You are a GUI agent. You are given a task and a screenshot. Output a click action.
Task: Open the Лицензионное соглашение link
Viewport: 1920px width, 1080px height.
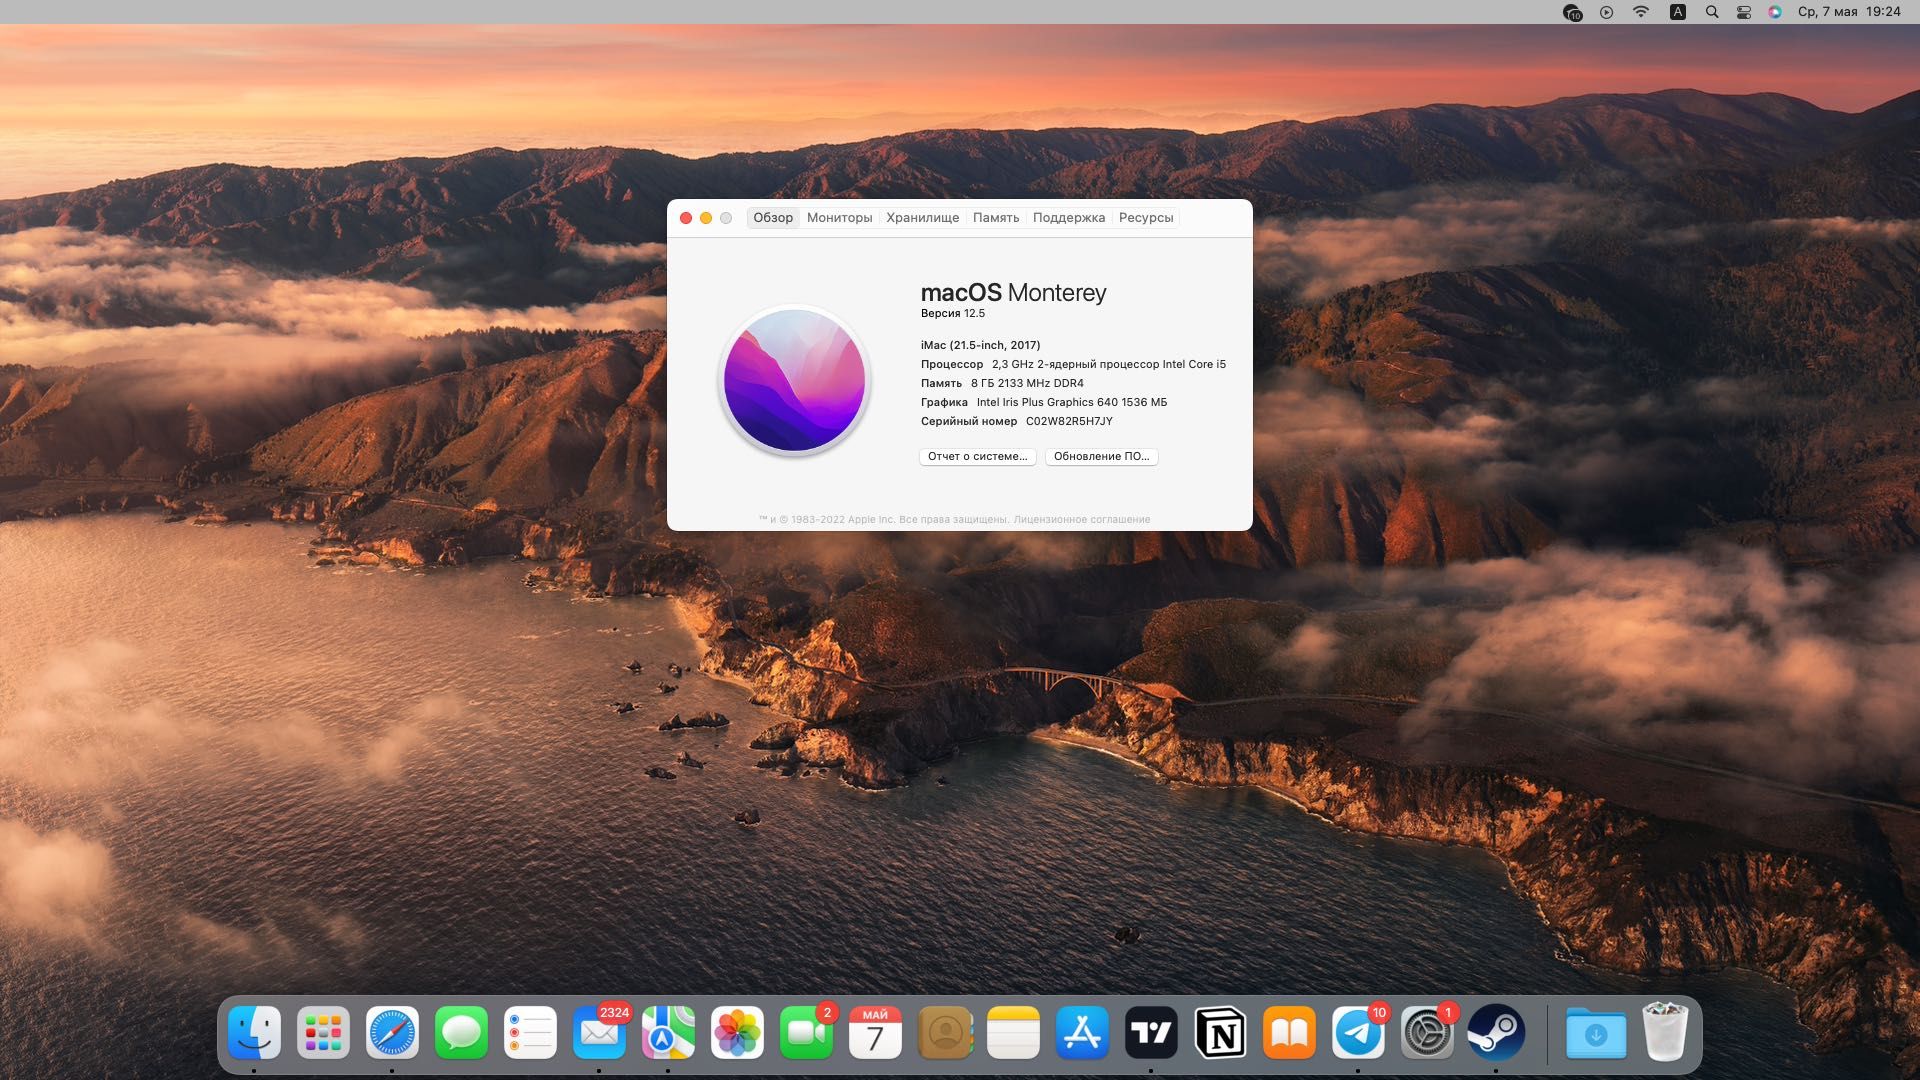coord(1081,519)
